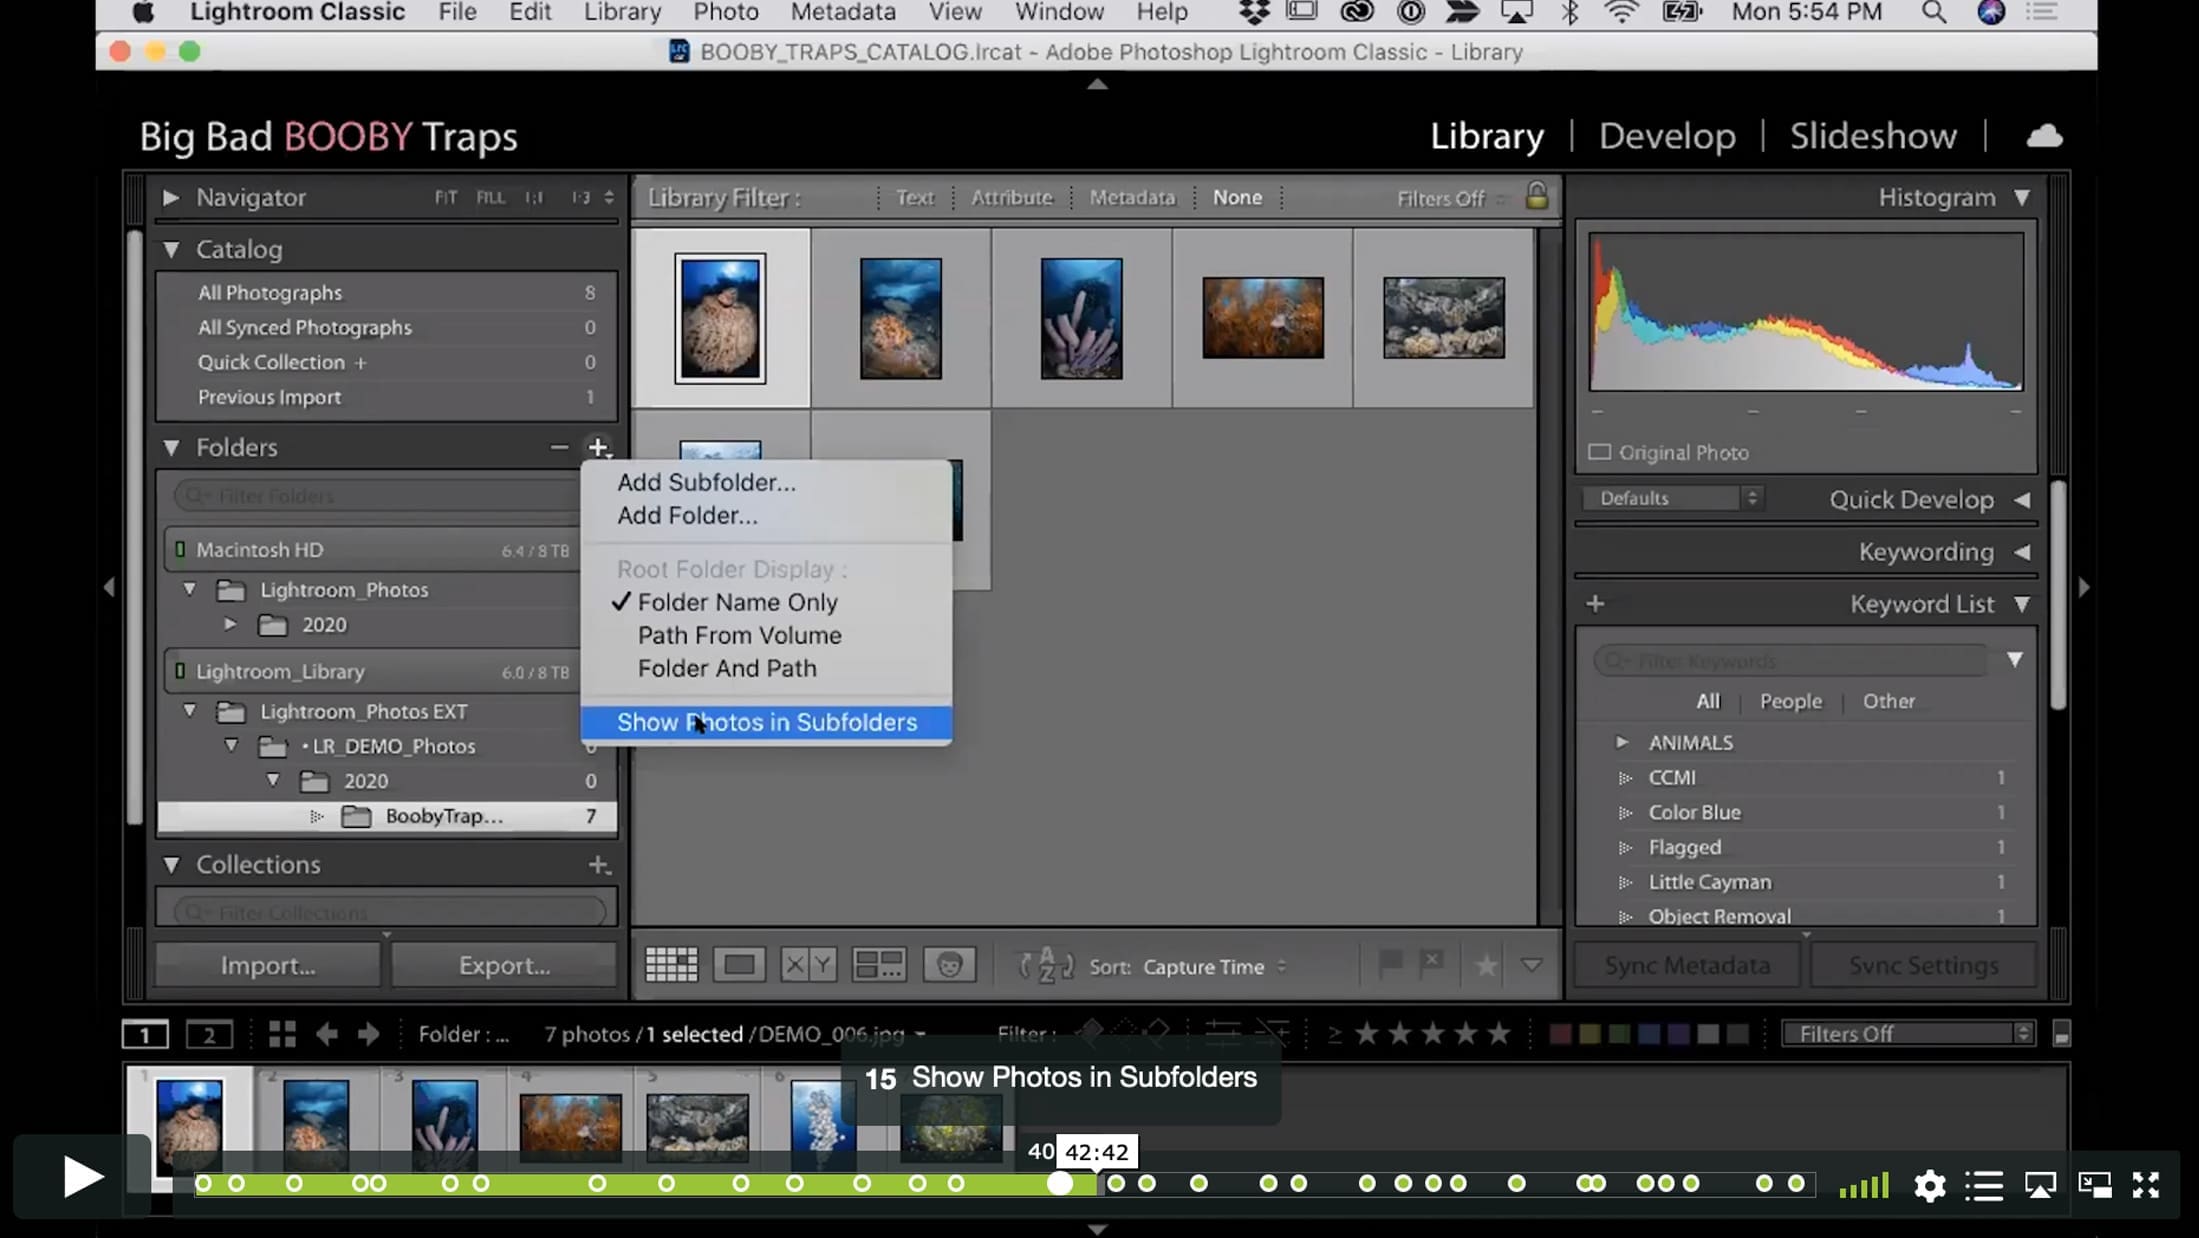Select the red color label swatch
This screenshot has width=2199, height=1238.
pyautogui.click(x=1559, y=1034)
